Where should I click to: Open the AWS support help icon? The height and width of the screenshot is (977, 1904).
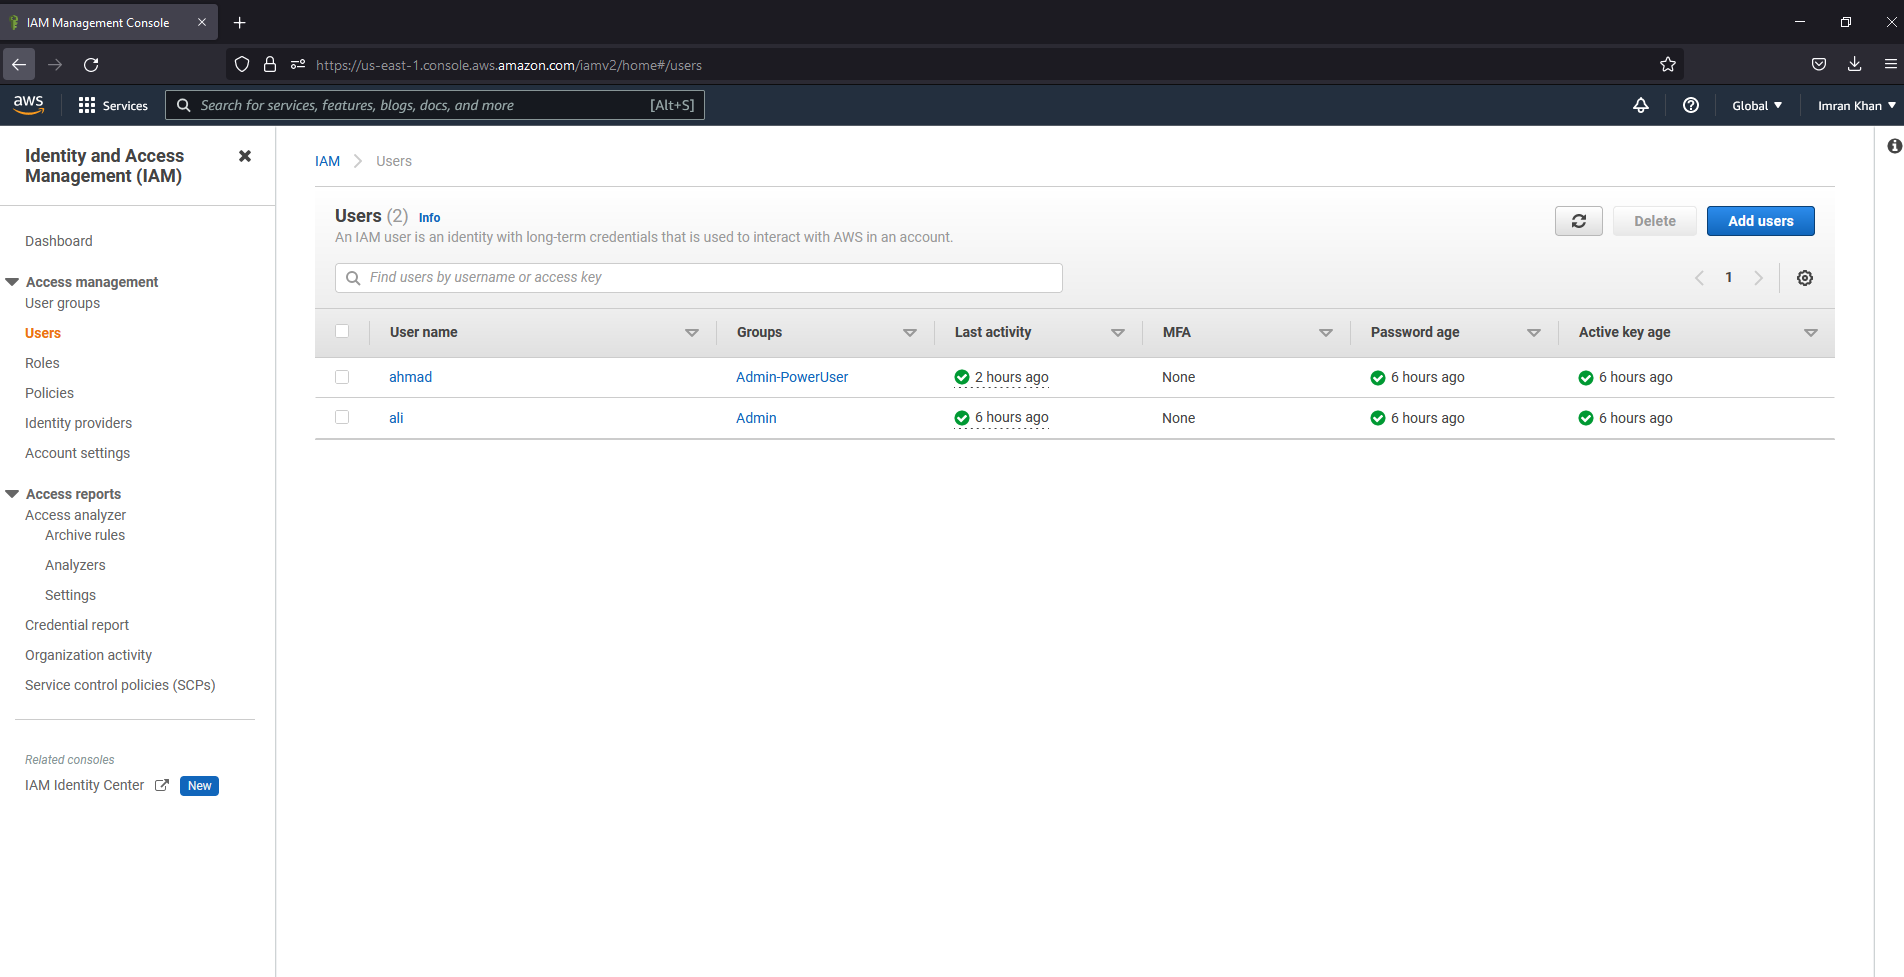click(1690, 105)
